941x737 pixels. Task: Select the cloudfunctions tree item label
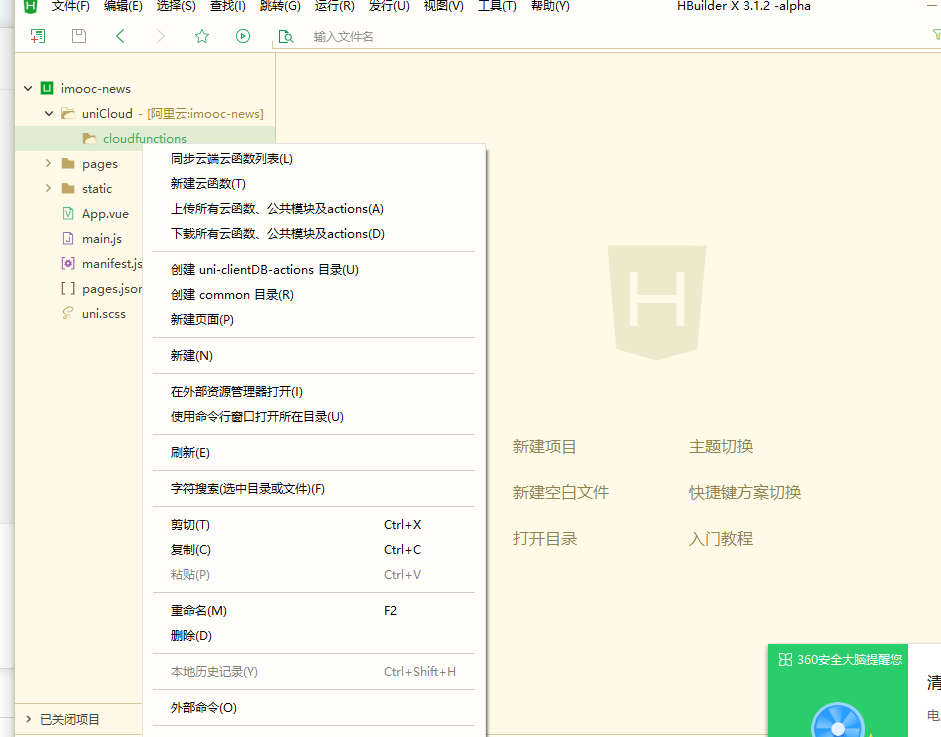click(x=145, y=139)
